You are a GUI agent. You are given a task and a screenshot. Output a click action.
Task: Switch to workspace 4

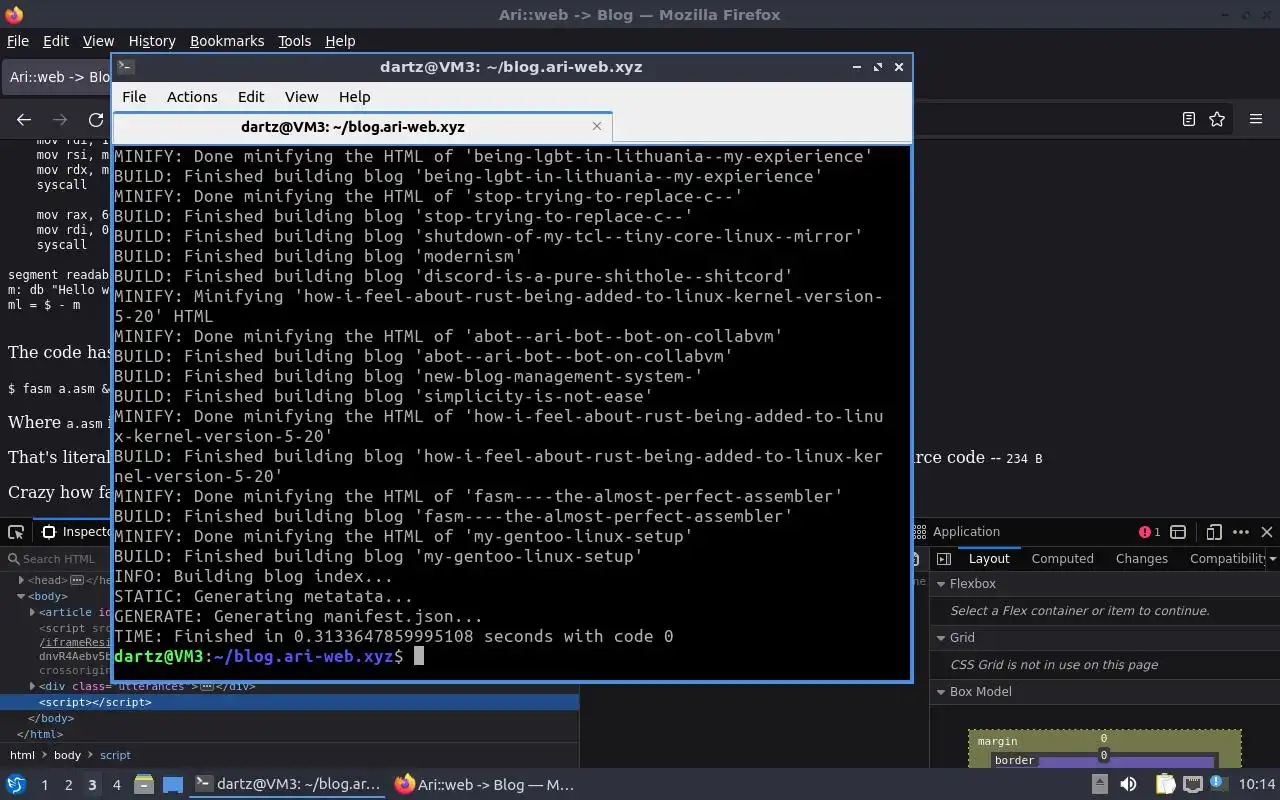coord(116,785)
